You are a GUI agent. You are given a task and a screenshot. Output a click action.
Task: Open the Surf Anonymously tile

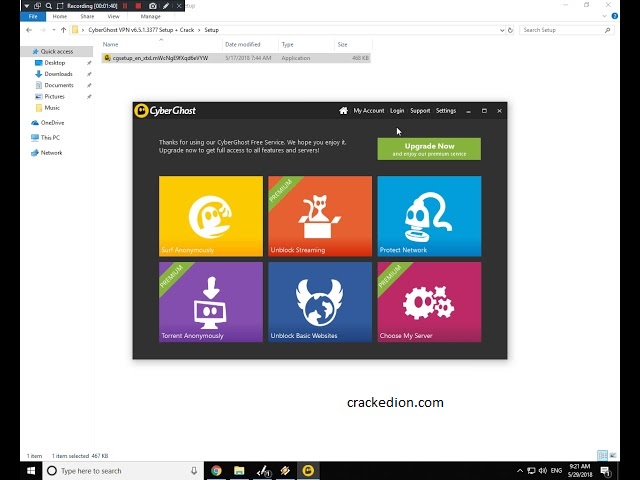pos(211,216)
